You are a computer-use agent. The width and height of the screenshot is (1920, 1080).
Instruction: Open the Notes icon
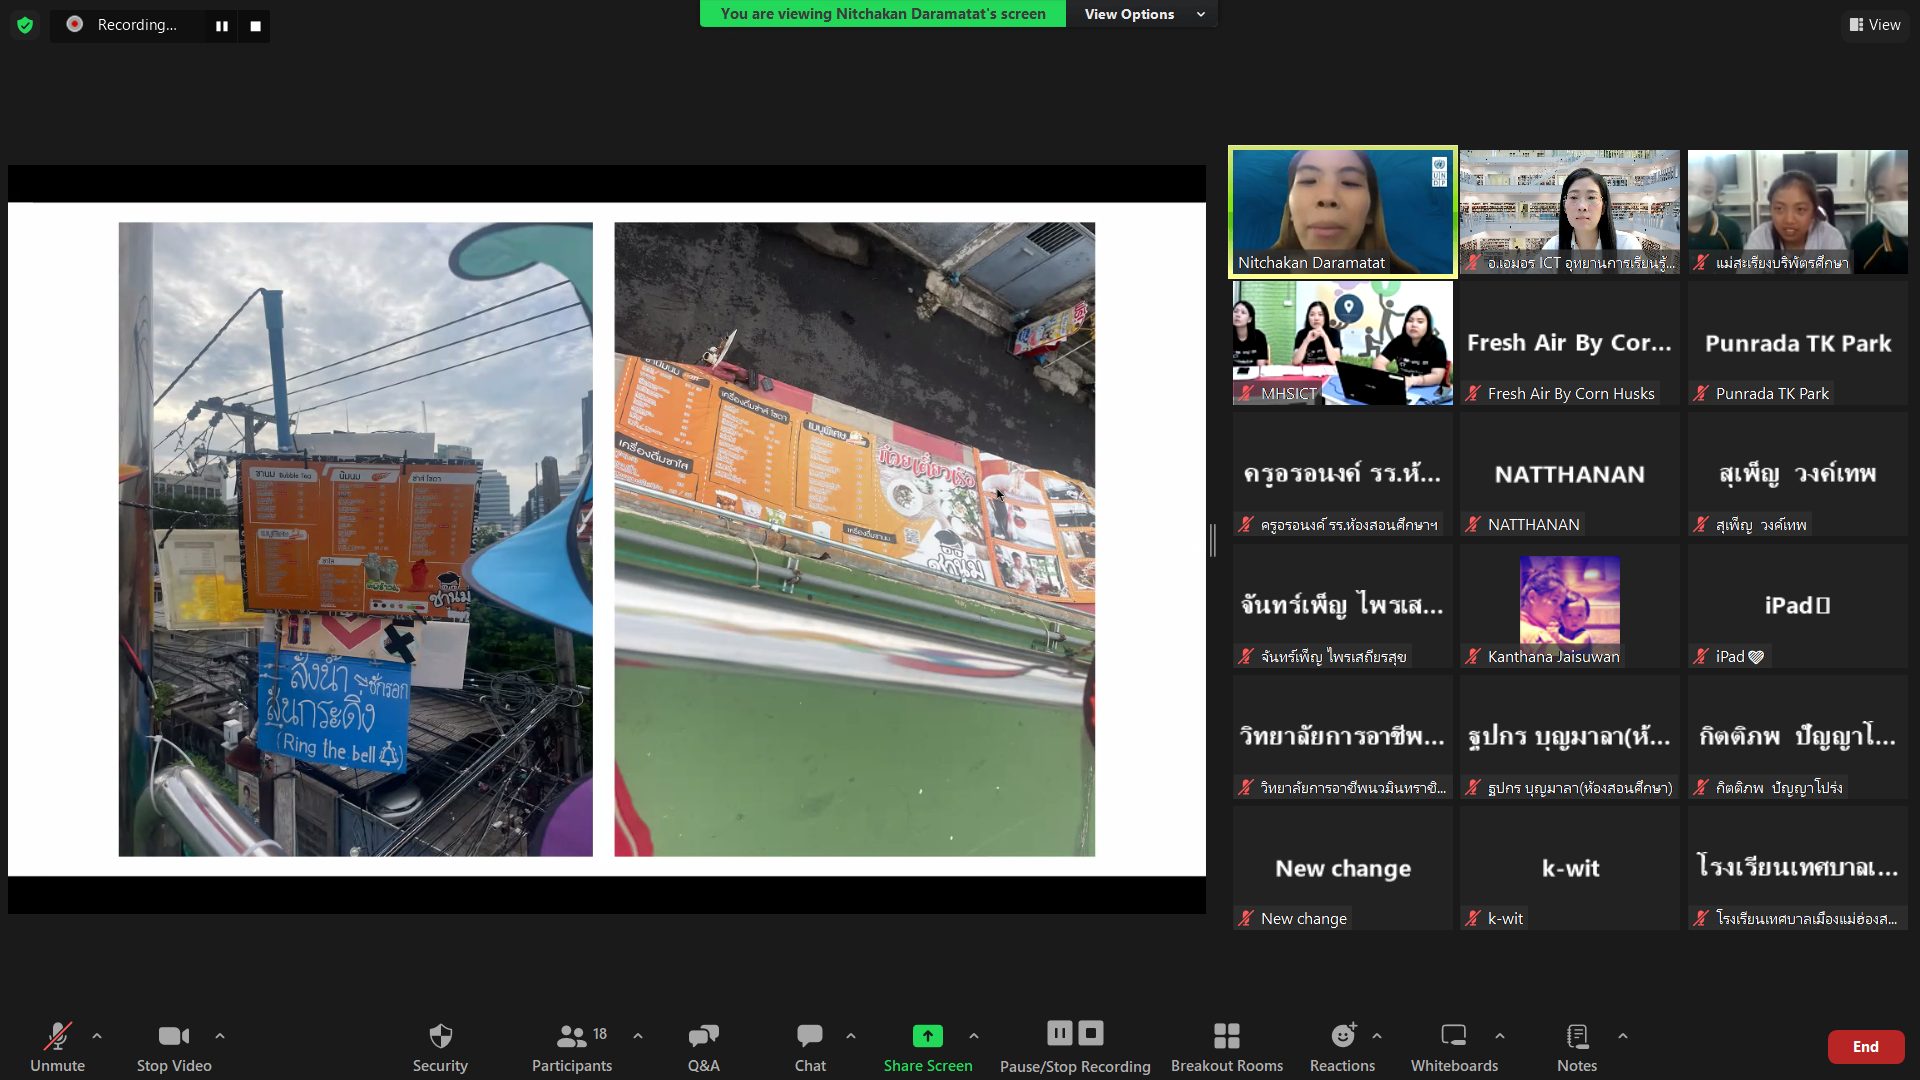1577,1036
